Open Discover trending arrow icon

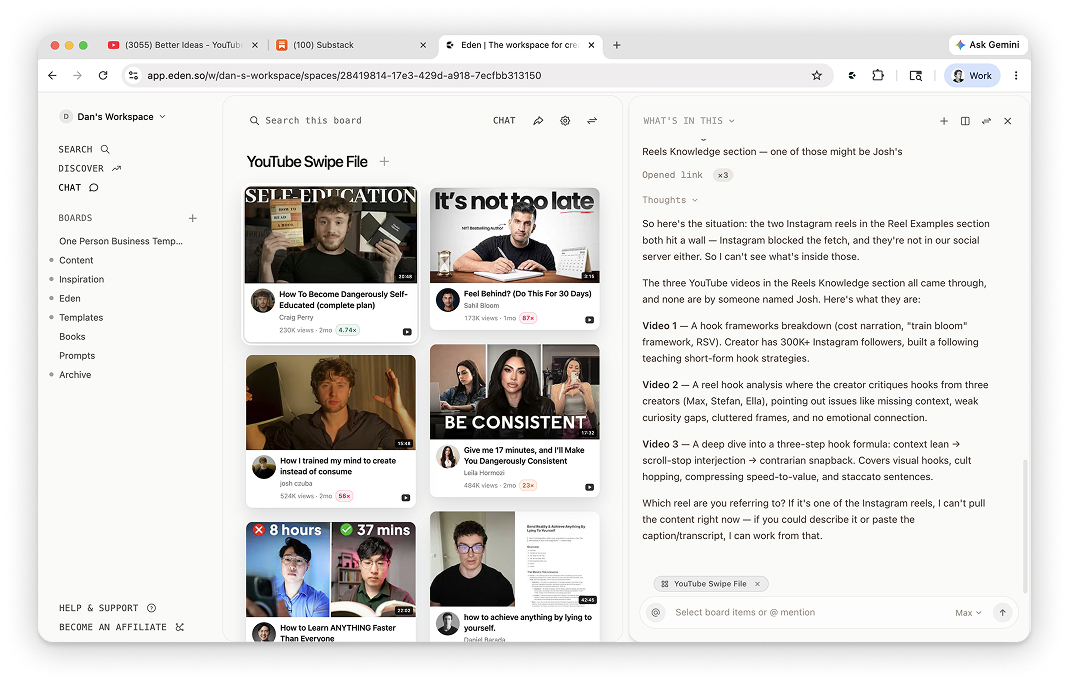[x=117, y=168]
